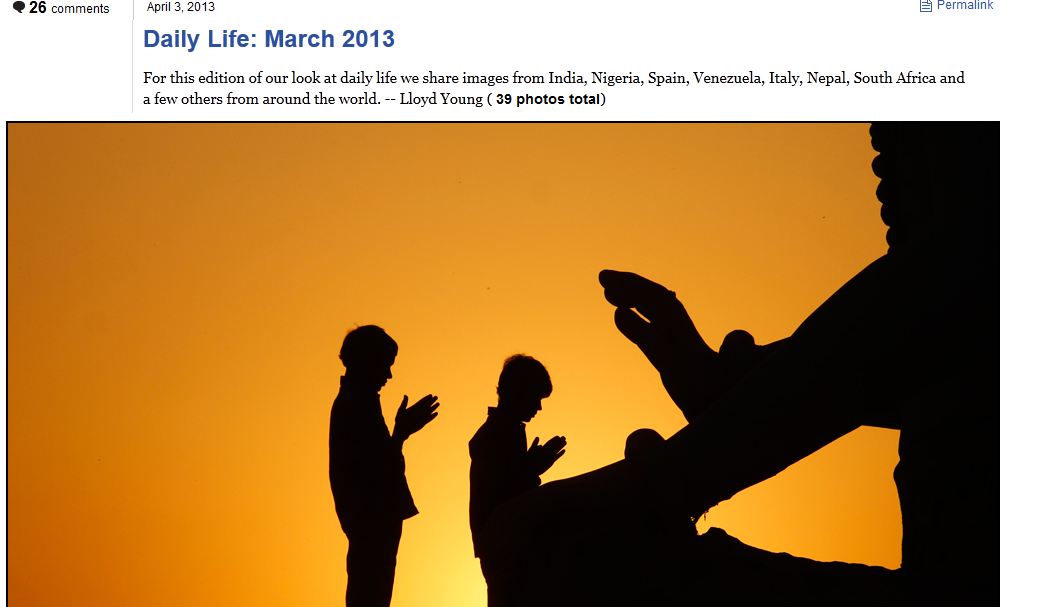This screenshot has height=607, width=1043.
Task: Click South Africa in the description
Action: [x=895, y=78]
